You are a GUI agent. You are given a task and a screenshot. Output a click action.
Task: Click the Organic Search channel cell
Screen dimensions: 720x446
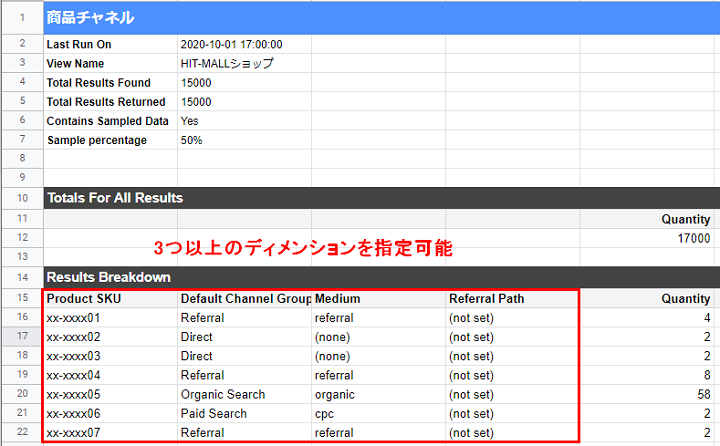click(x=223, y=394)
